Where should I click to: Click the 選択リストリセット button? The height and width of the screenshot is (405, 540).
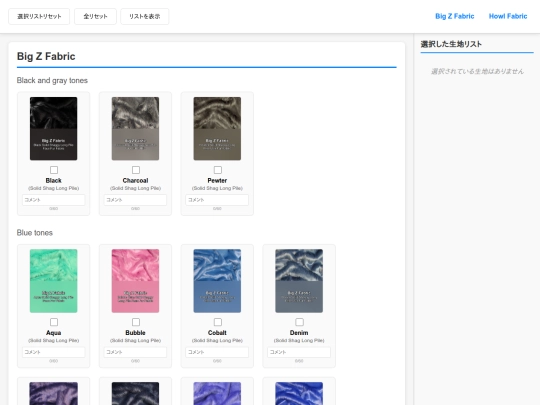click(39, 16)
